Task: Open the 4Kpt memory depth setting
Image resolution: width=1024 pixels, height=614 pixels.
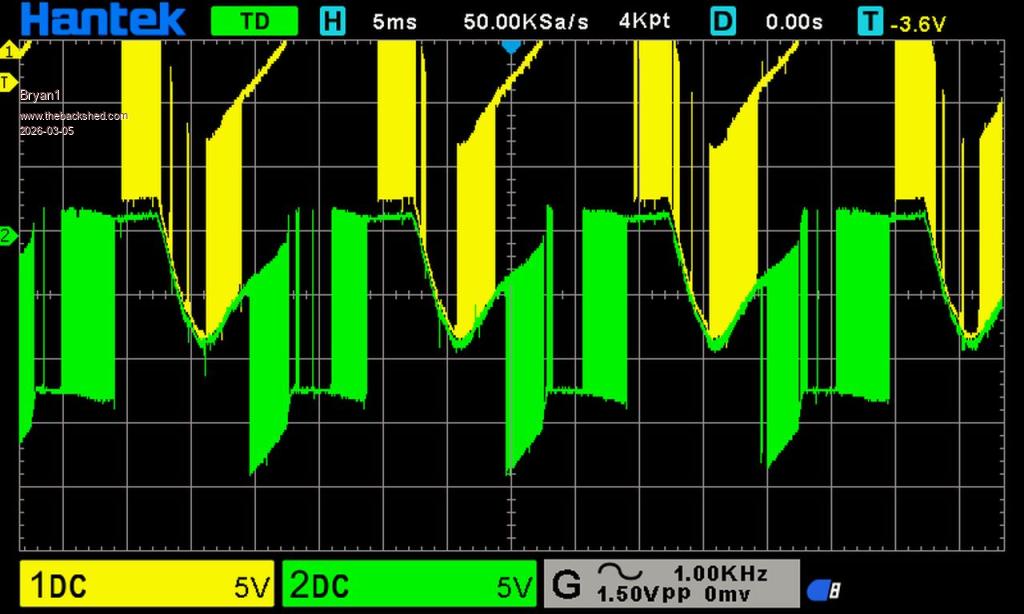Action: tap(646, 21)
